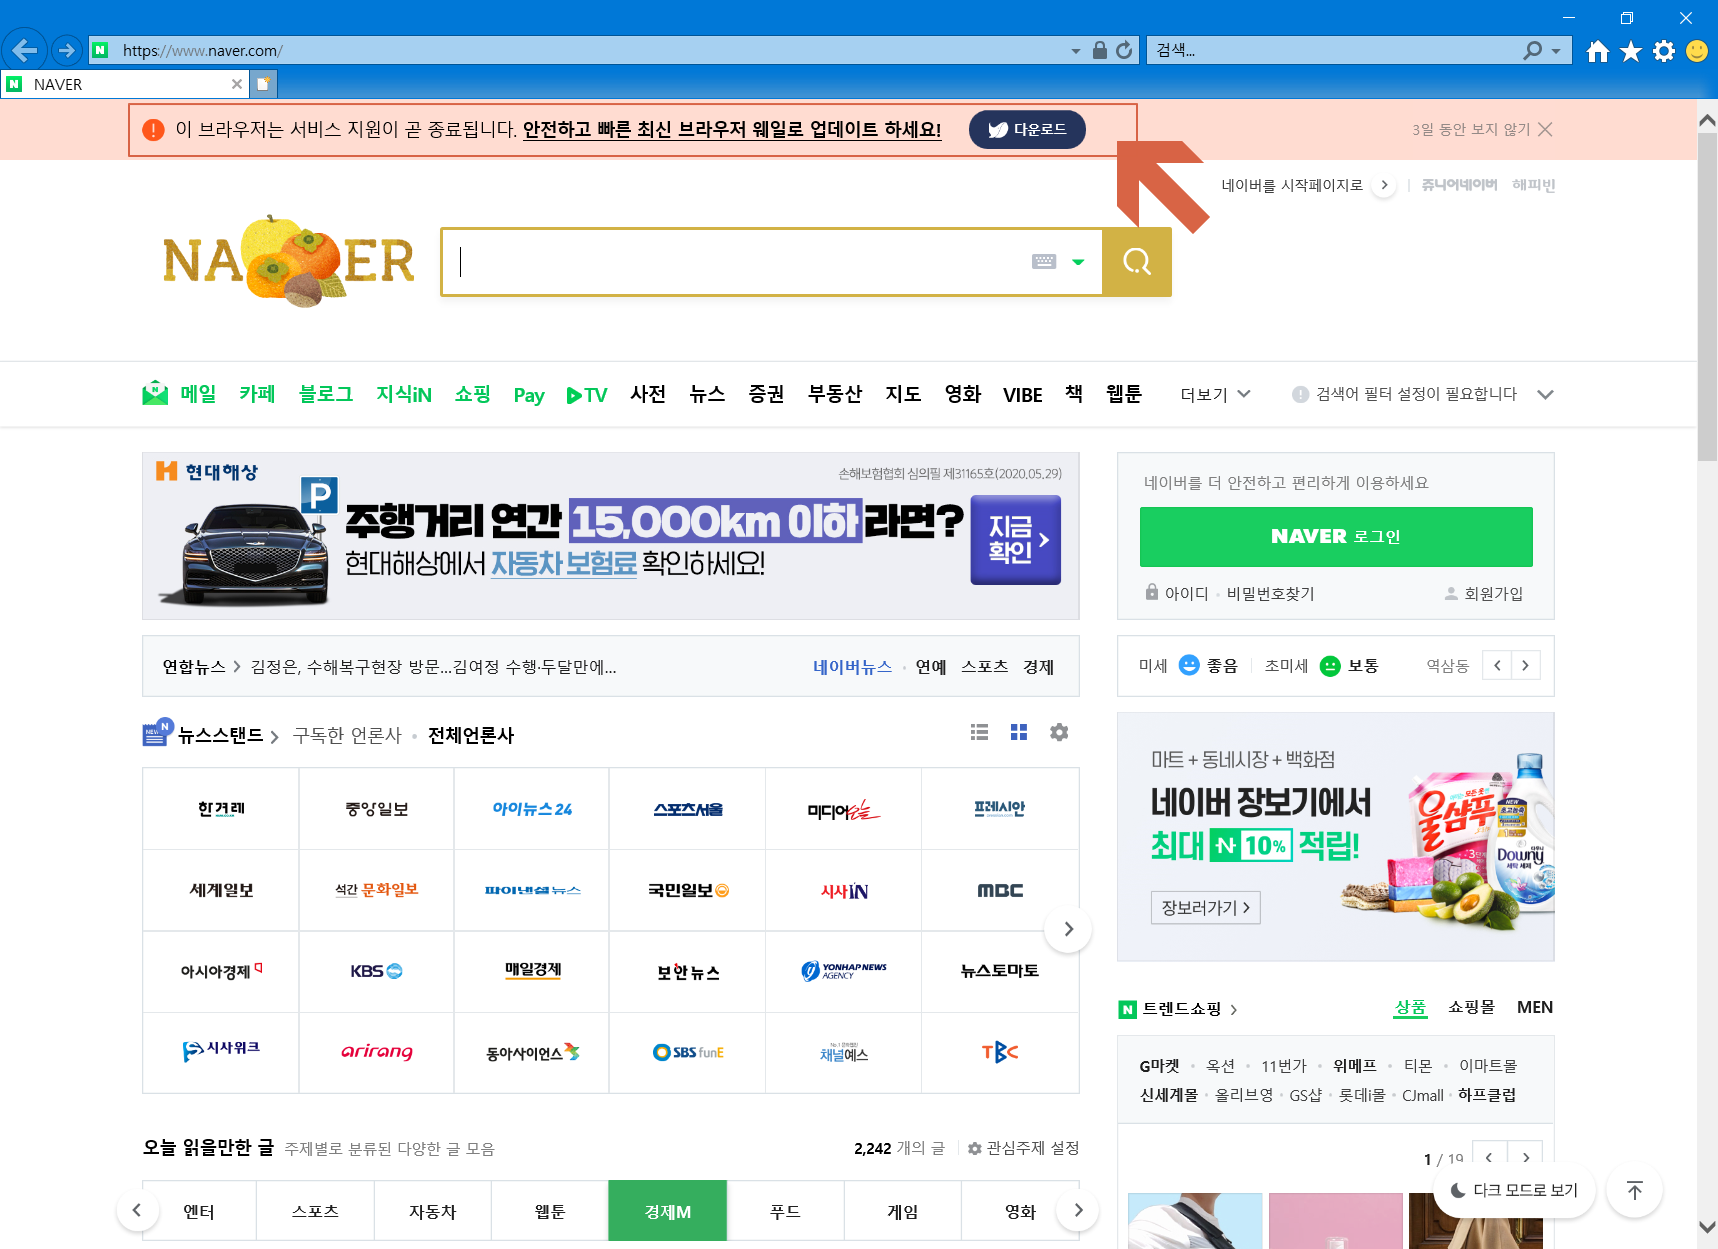Click the 장보러가기 button
Viewport: 1718px width, 1249px height.
pyautogui.click(x=1206, y=907)
